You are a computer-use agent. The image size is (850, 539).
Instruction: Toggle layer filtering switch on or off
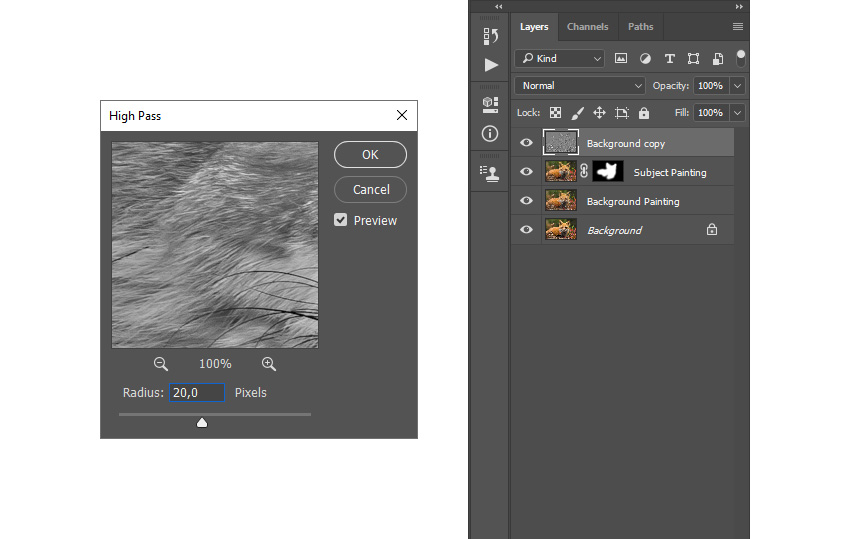(x=740, y=58)
